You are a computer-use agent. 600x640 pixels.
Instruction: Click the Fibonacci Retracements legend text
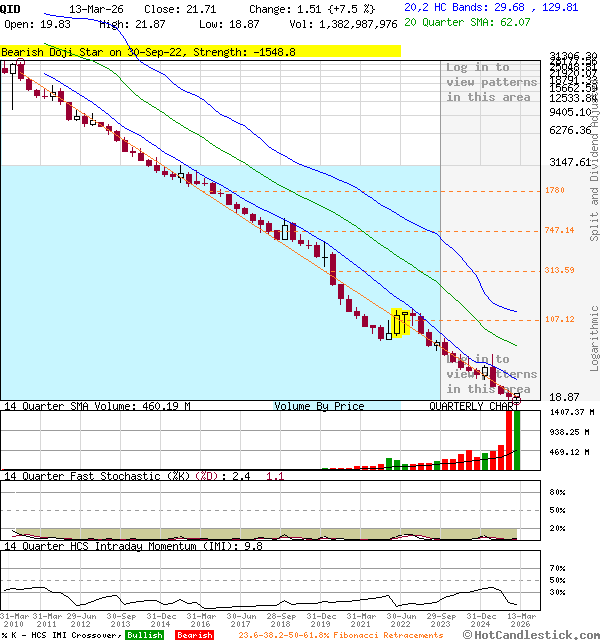340,635
